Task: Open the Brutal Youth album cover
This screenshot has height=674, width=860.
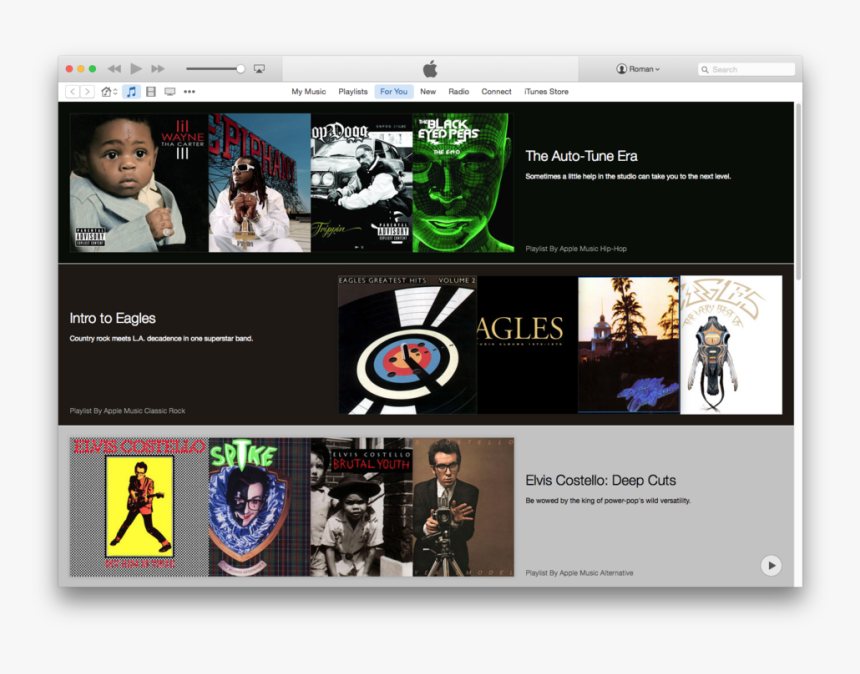Action: 361,507
